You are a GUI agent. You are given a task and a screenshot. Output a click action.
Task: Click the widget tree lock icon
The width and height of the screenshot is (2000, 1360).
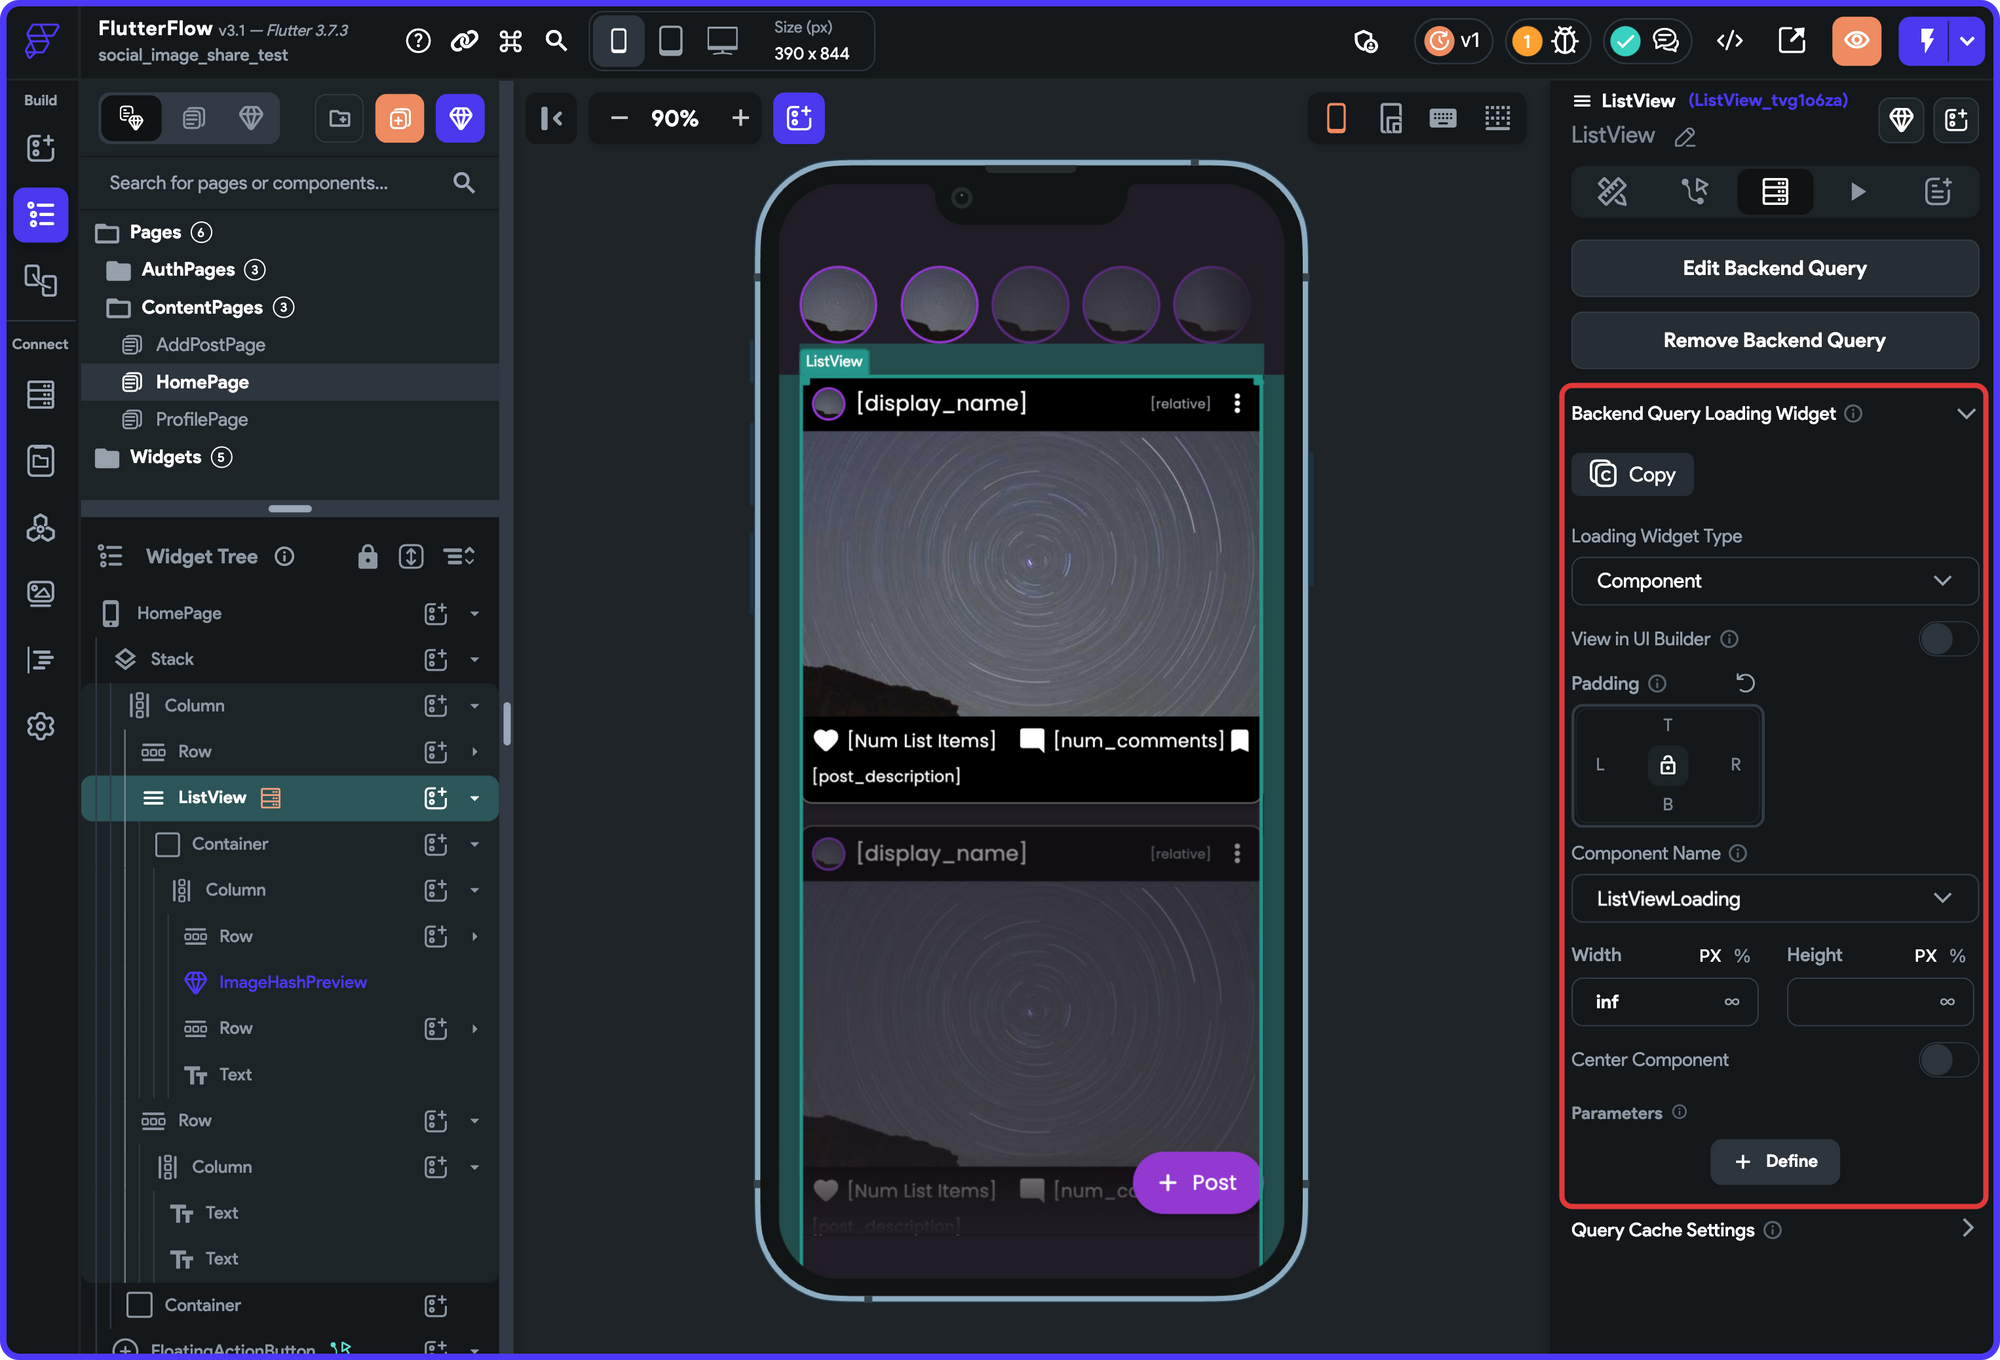367,557
